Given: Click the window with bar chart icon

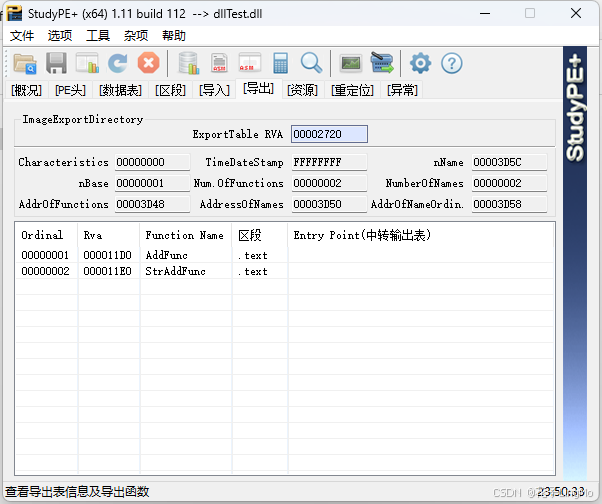Looking at the screenshot, I should tap(87, 63).
